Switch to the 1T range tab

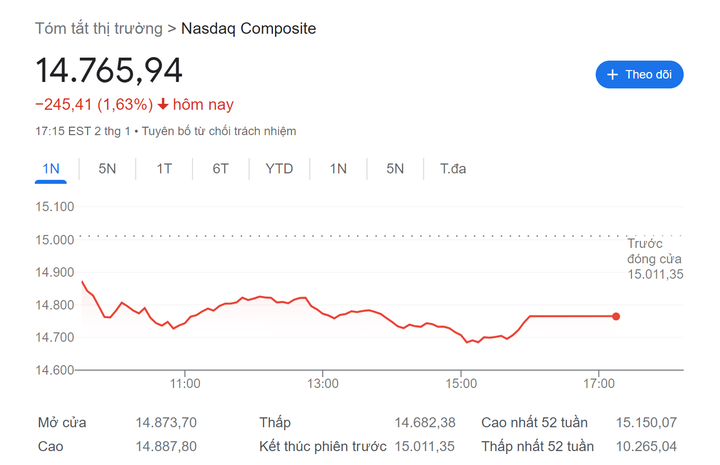[x=164, y=168]
